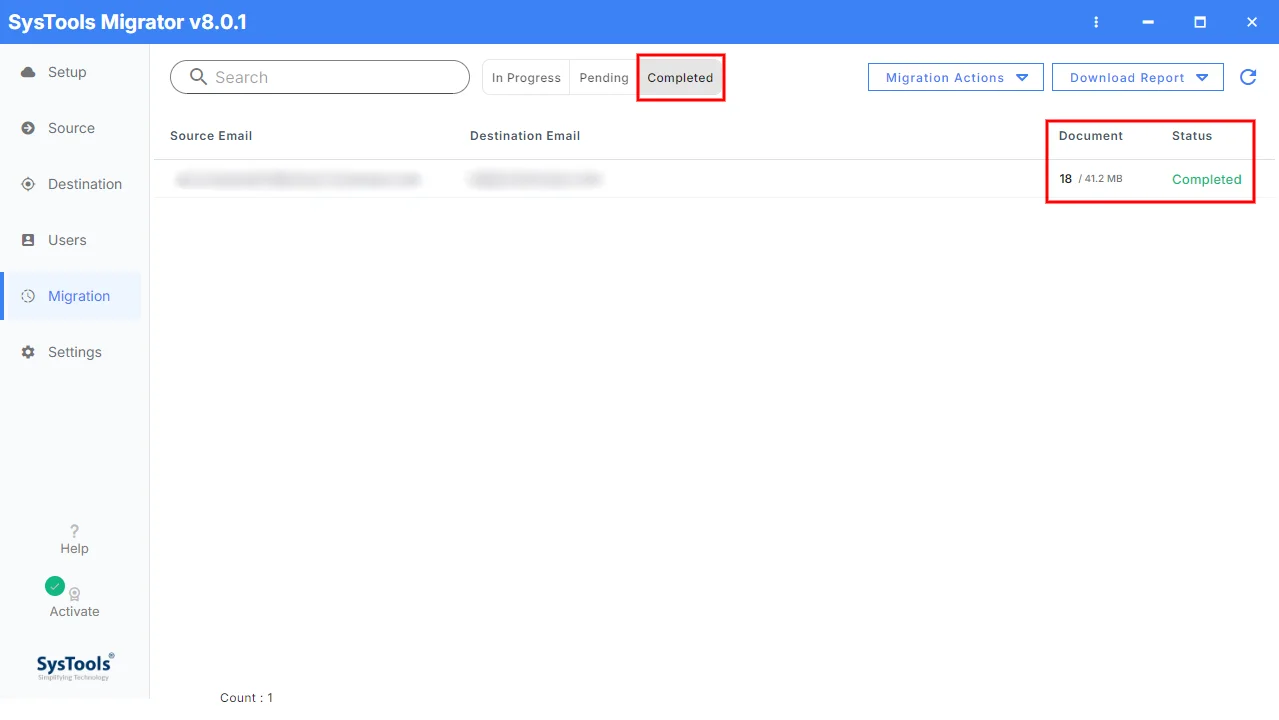Viewport: 1279px width, 720px height.
Task: Click the refresh icon beside Download Report
Action: pyautogui.click(x=1248, y=77)
